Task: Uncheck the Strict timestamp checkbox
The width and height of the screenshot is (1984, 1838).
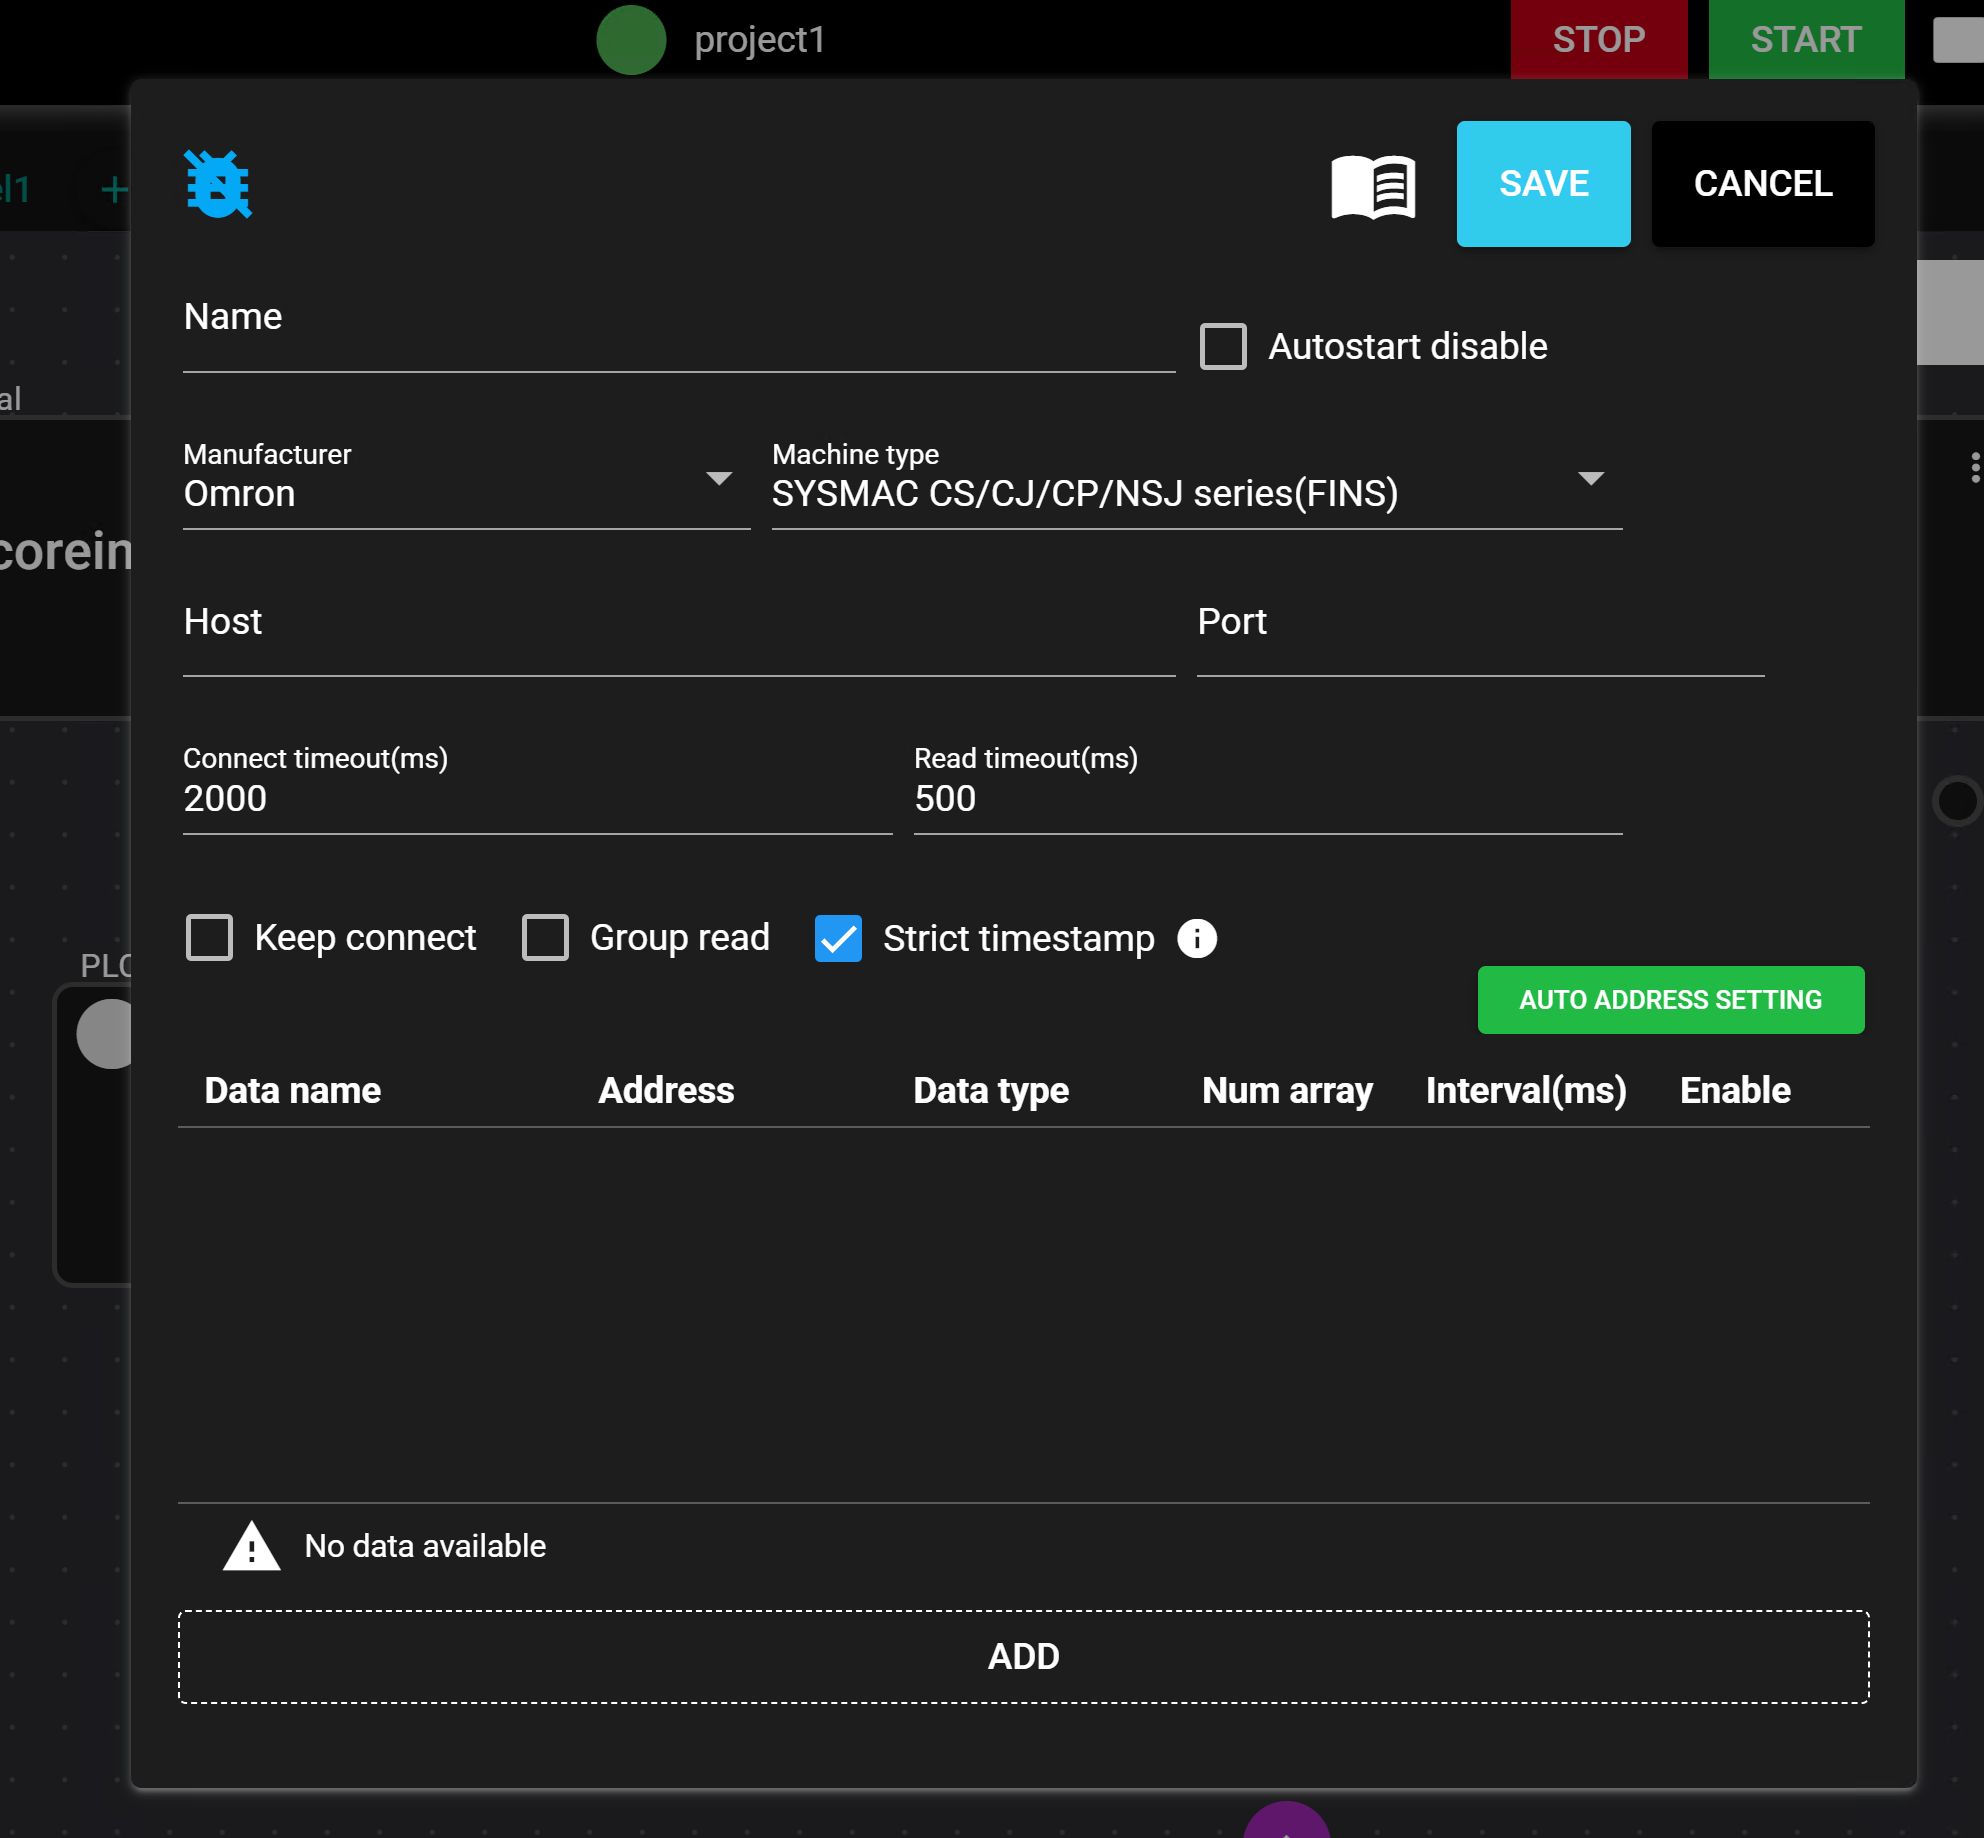Action: (838, 938)
